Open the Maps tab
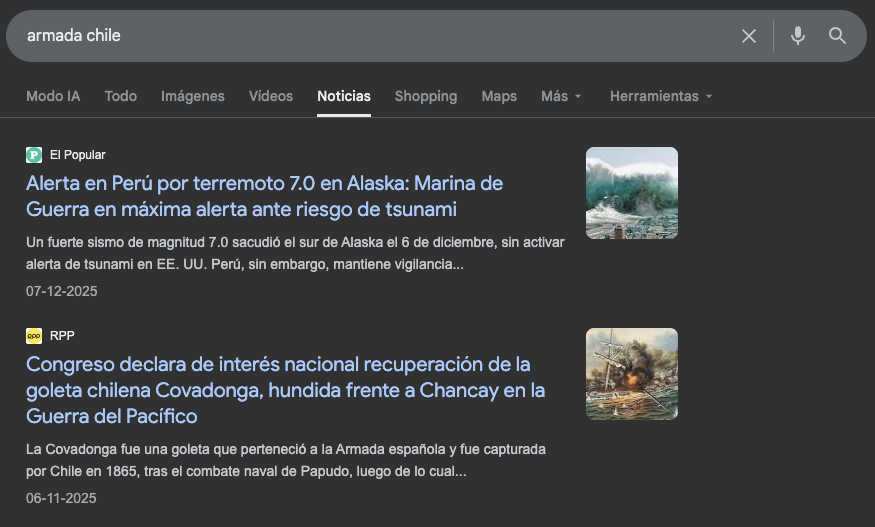Viewport: 875px width, 527px height. click(x=499, y=96)
